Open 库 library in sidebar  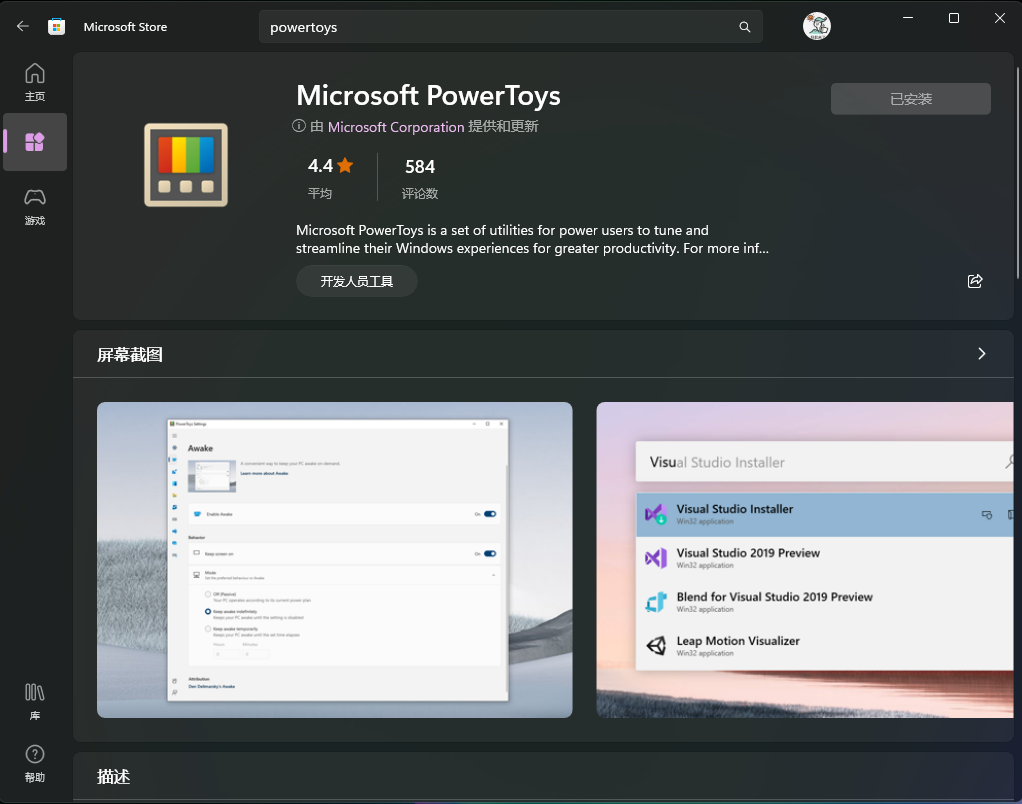(35, 700)
